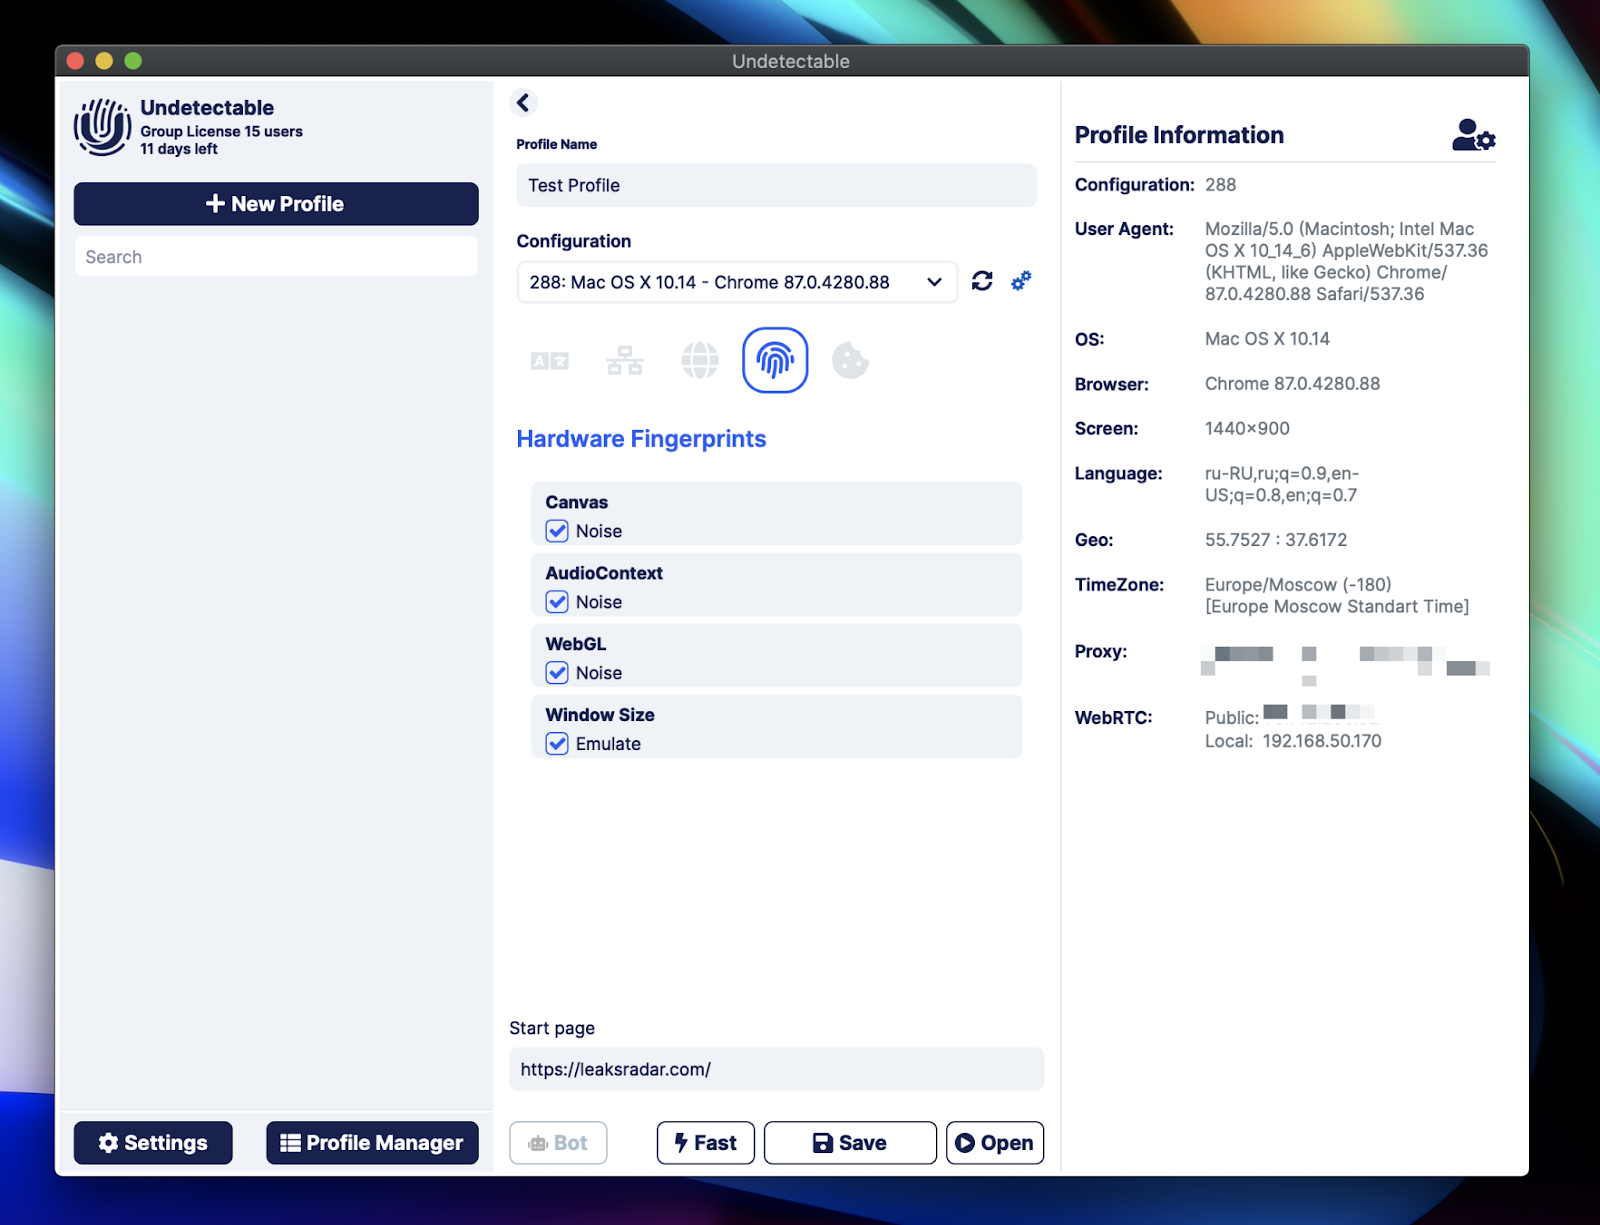Switch to the language settings tab icon
The height and width of the screenshot is (1225, 1600).
click(x=550, y=361)
